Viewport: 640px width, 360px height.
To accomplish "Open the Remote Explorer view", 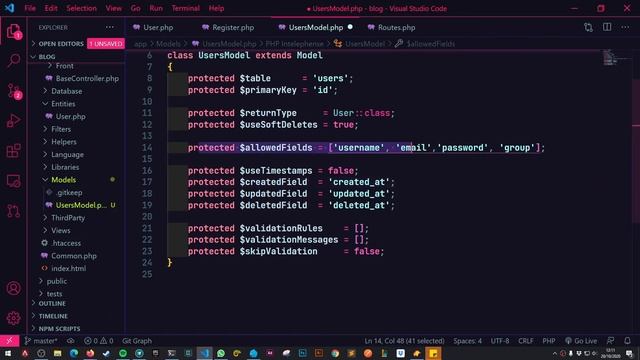I will tap(13, 181).
